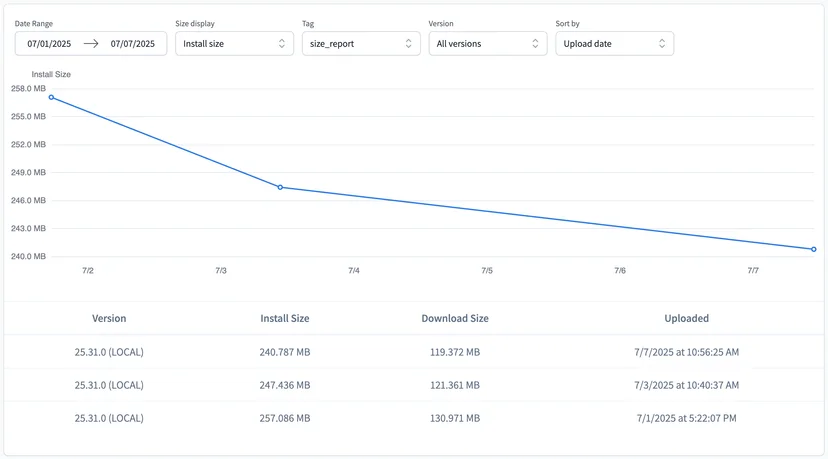Expand the Version dropdown
This screenshot has height=459, width=828.
click(x=488, y=43)
